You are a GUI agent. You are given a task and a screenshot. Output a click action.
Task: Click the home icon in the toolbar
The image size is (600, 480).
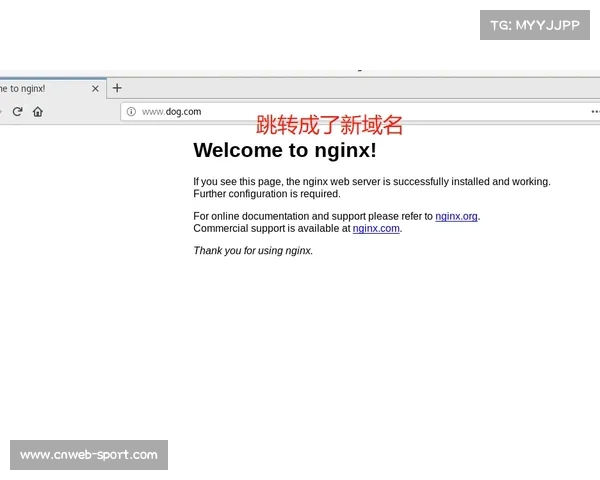pyautogui.click(x=37, y=112)
